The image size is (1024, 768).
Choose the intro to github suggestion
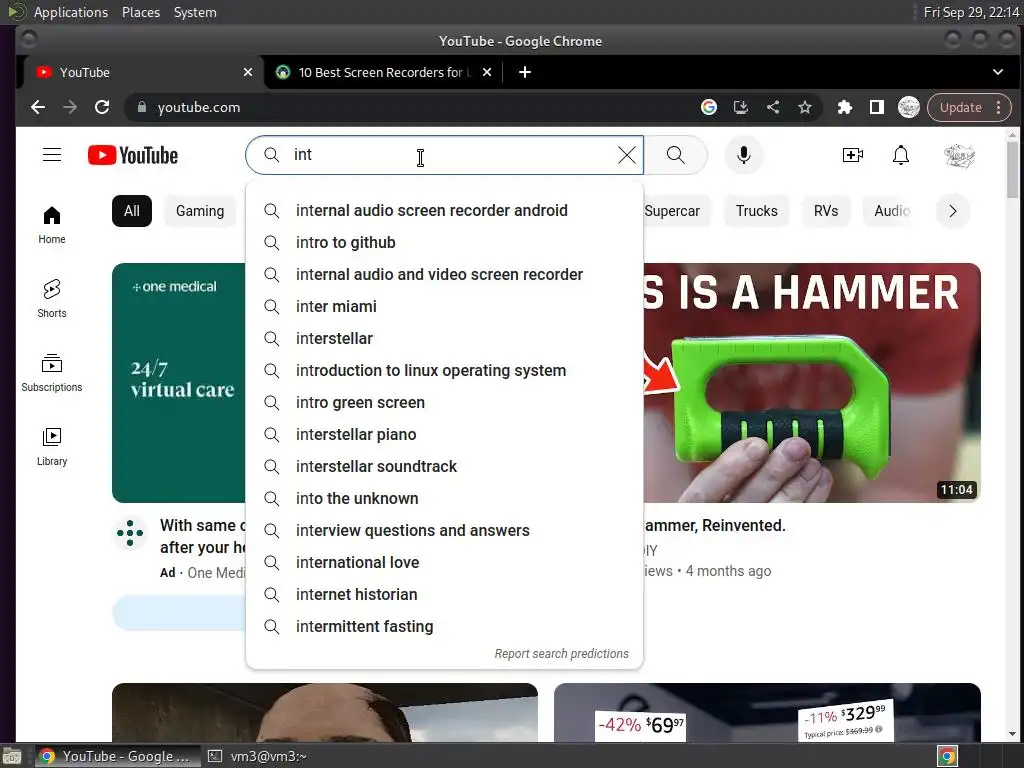tap(444, 242)
